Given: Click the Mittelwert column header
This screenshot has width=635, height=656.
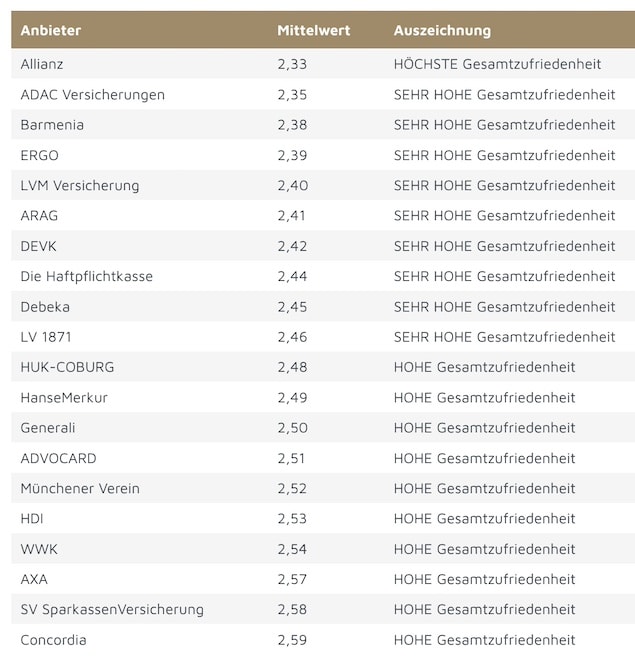Looking at the screenshot, I should click(x=312, y=30).
